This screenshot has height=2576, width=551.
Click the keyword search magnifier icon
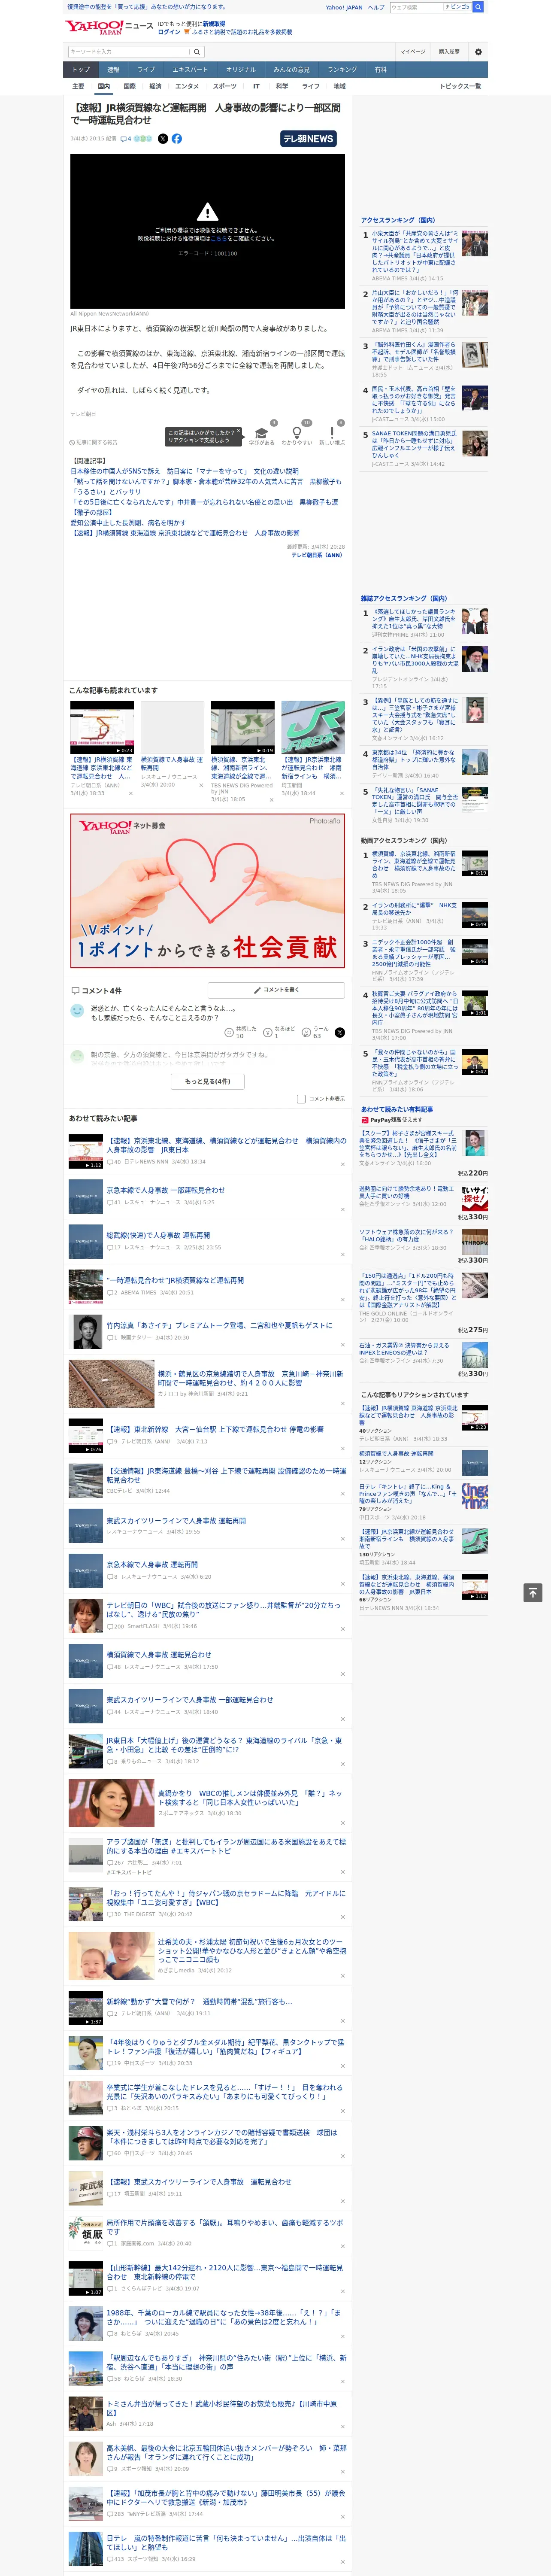[x=197, y=51]
